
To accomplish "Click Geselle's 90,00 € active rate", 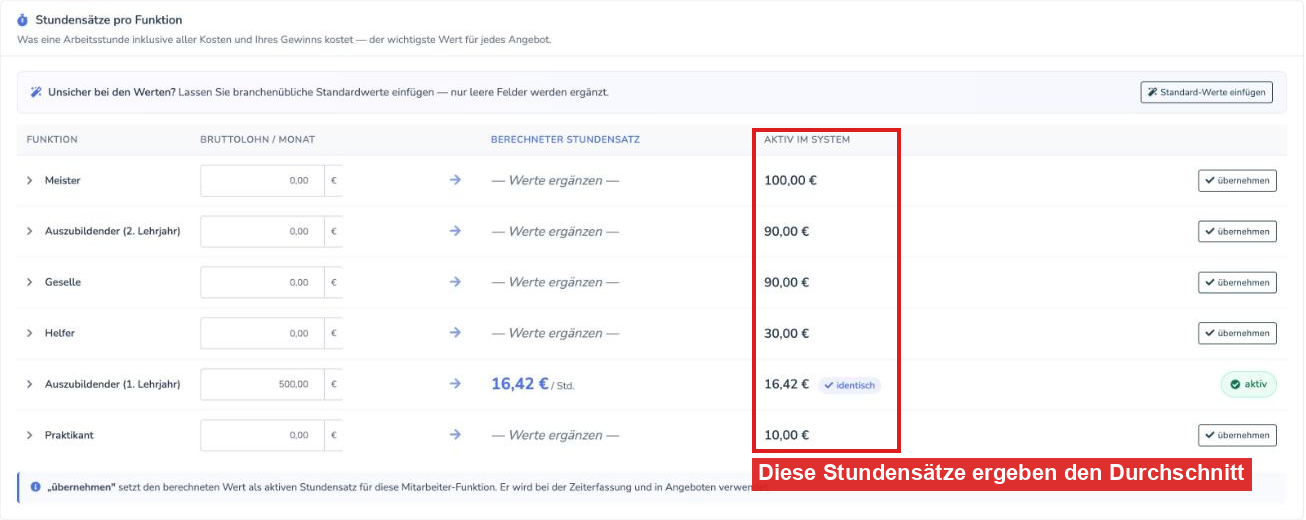I will pyautogui.click(x=787, y=282).
